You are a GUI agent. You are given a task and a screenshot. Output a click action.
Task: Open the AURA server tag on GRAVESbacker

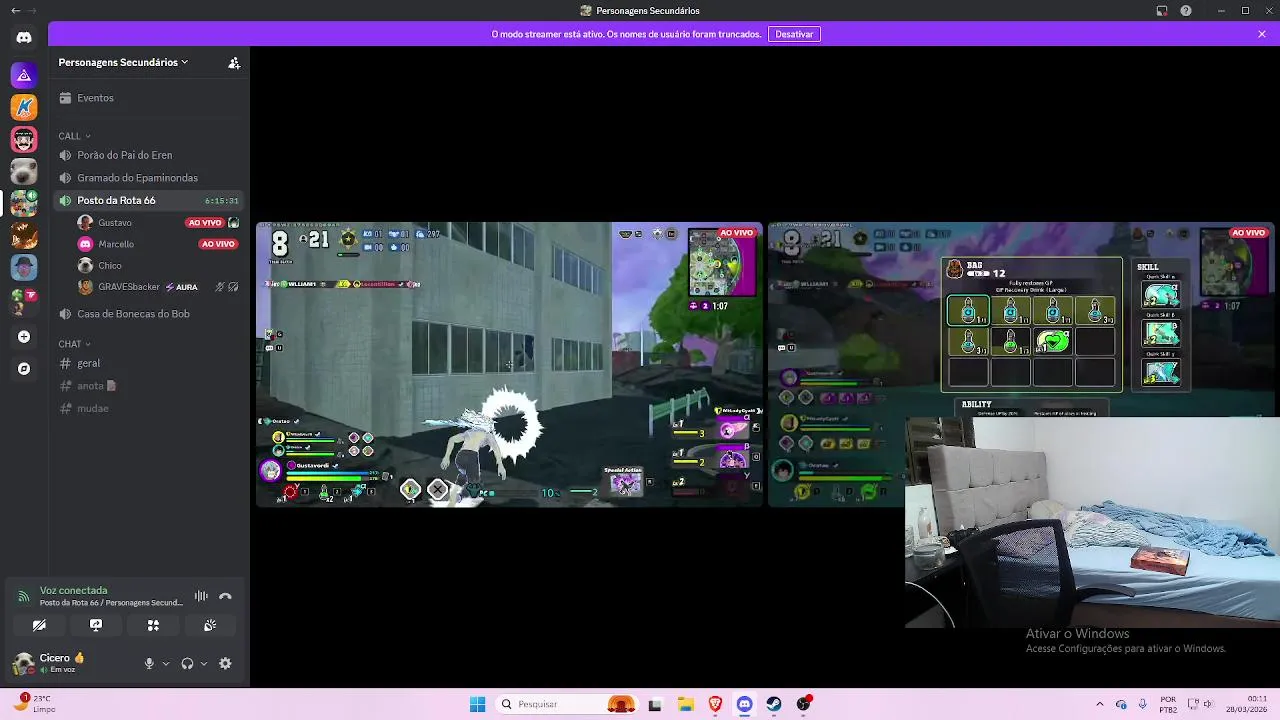(181, 287)
